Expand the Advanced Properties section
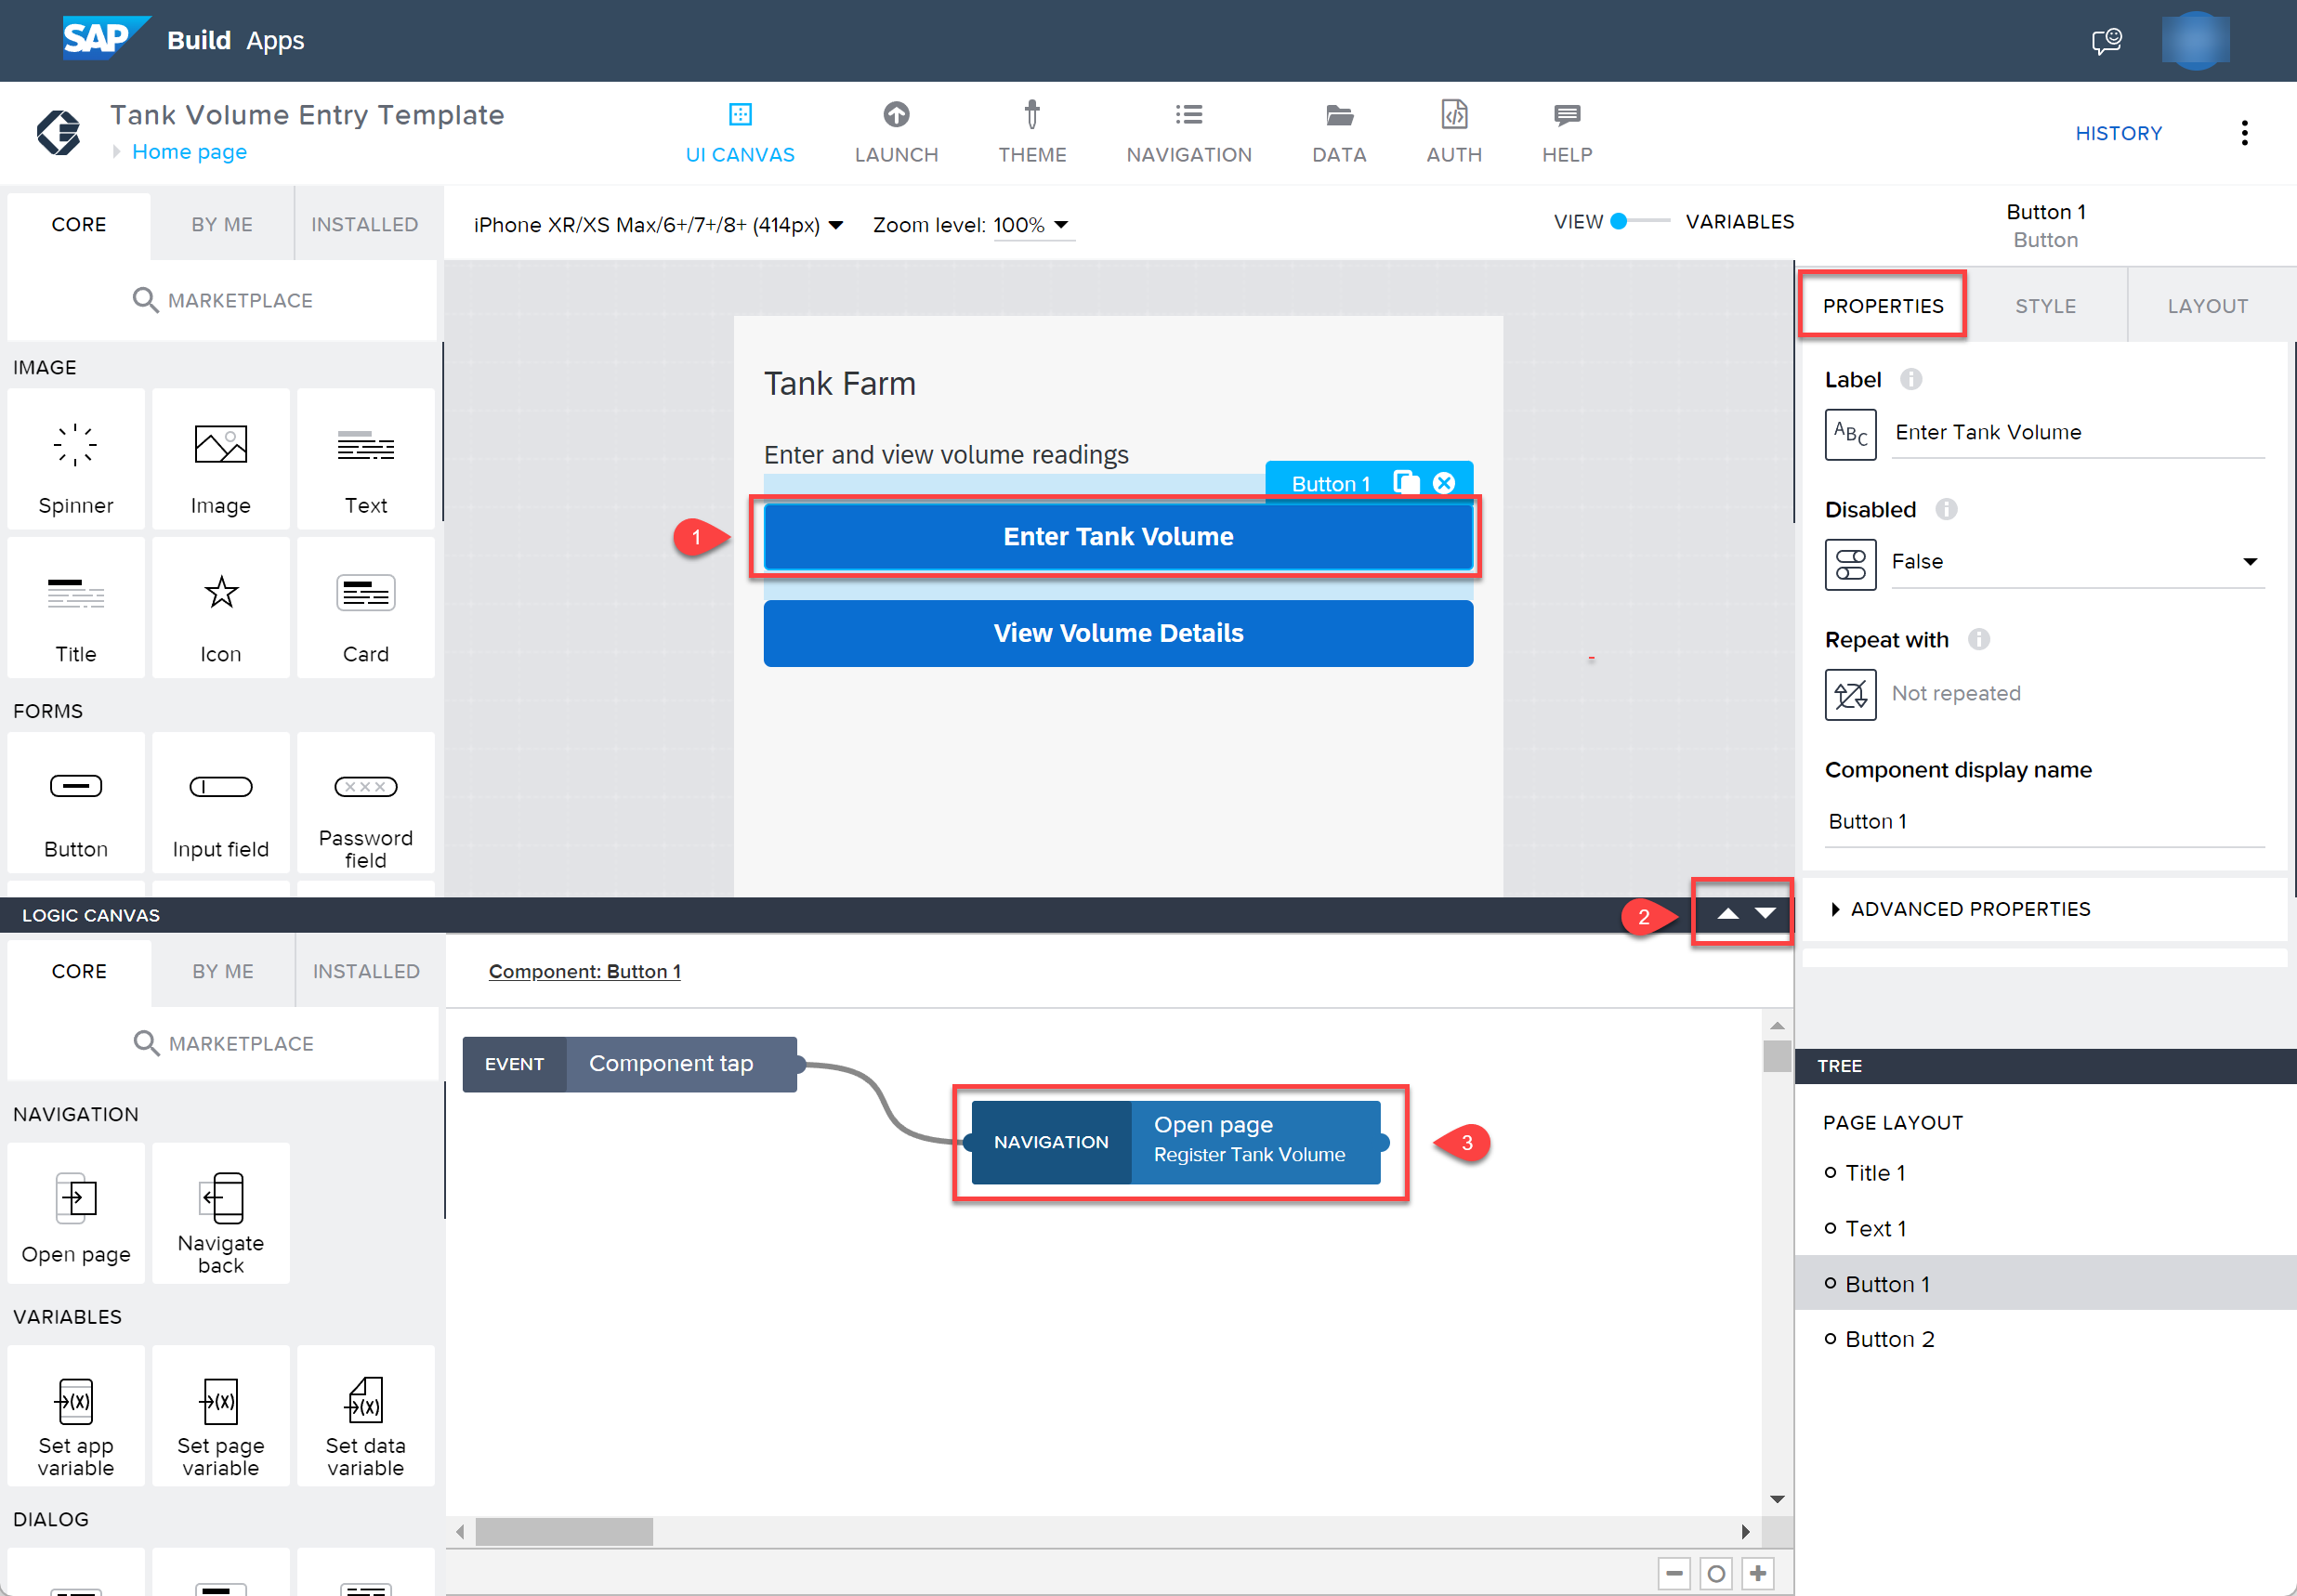 click(x=1960, y=909)
